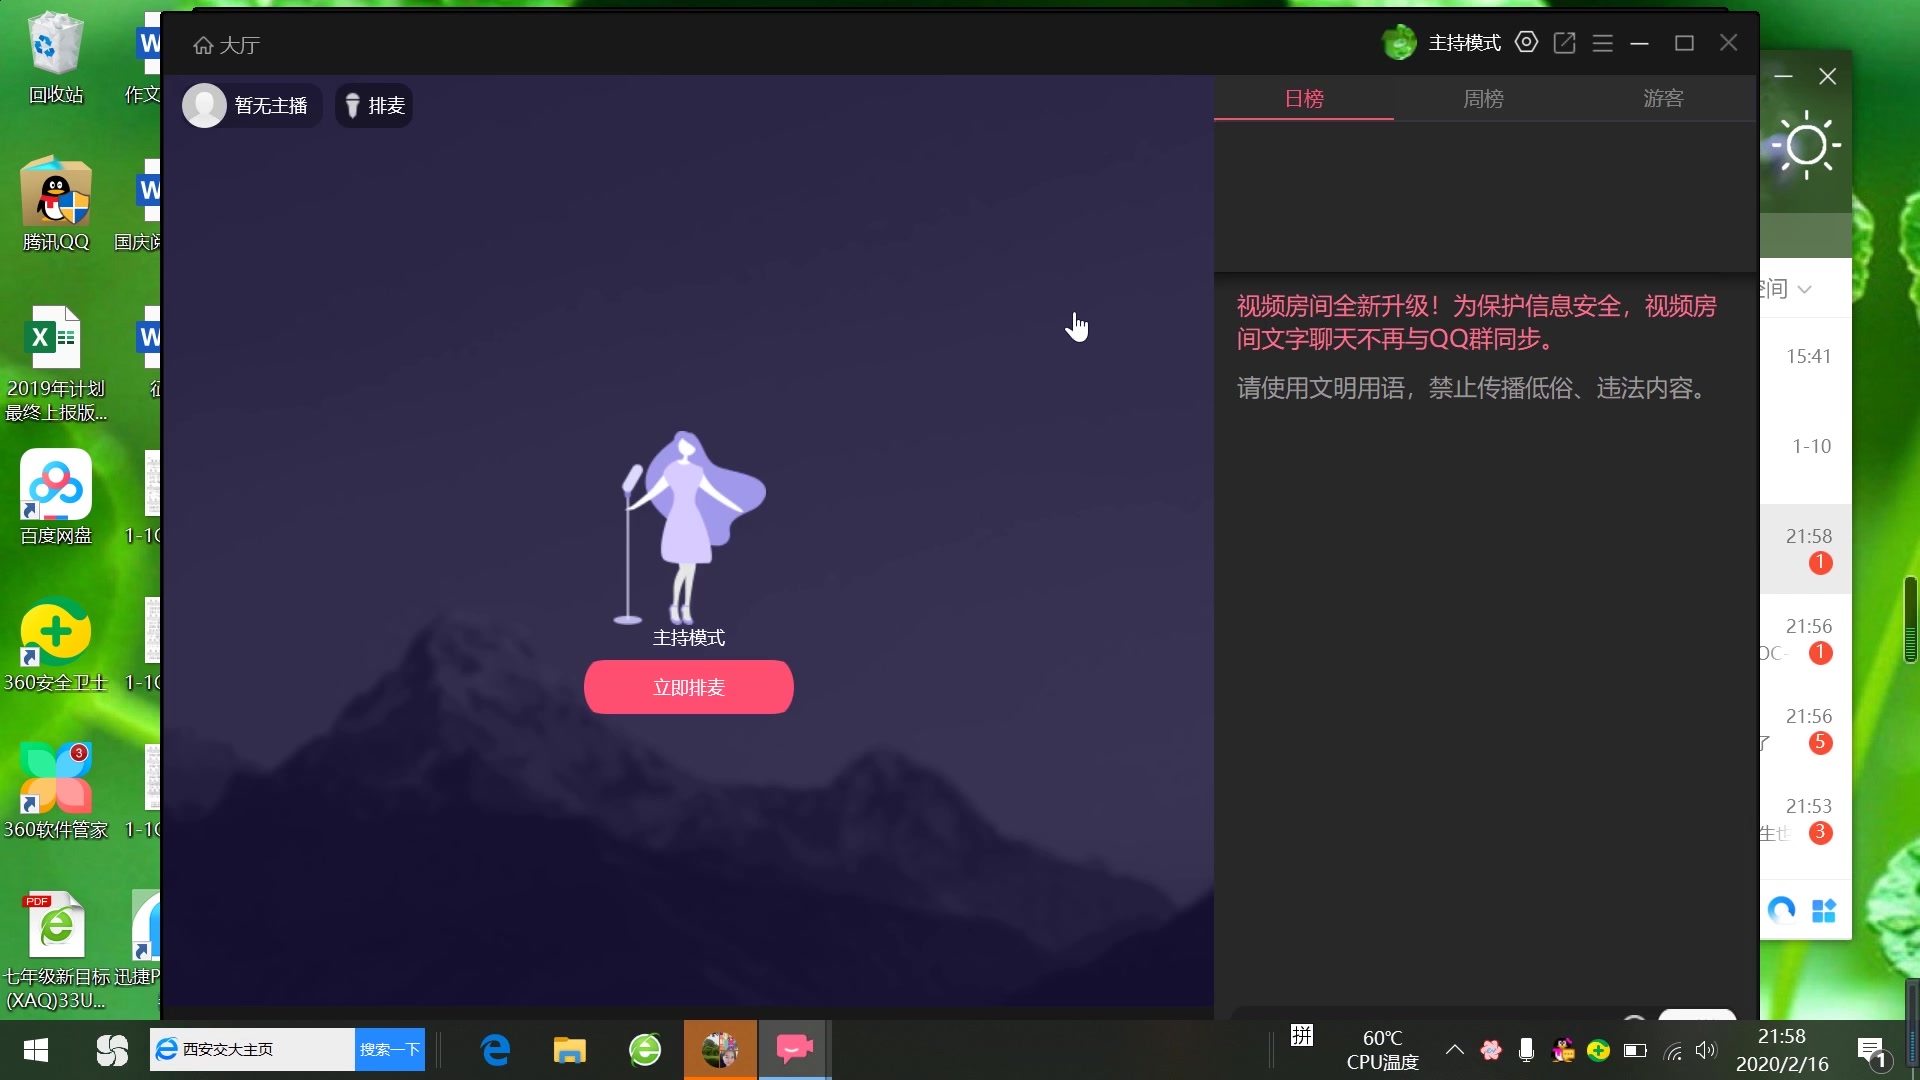Click the 暂无主播 host avatar

pyautogui.click(x=204, y=105)
